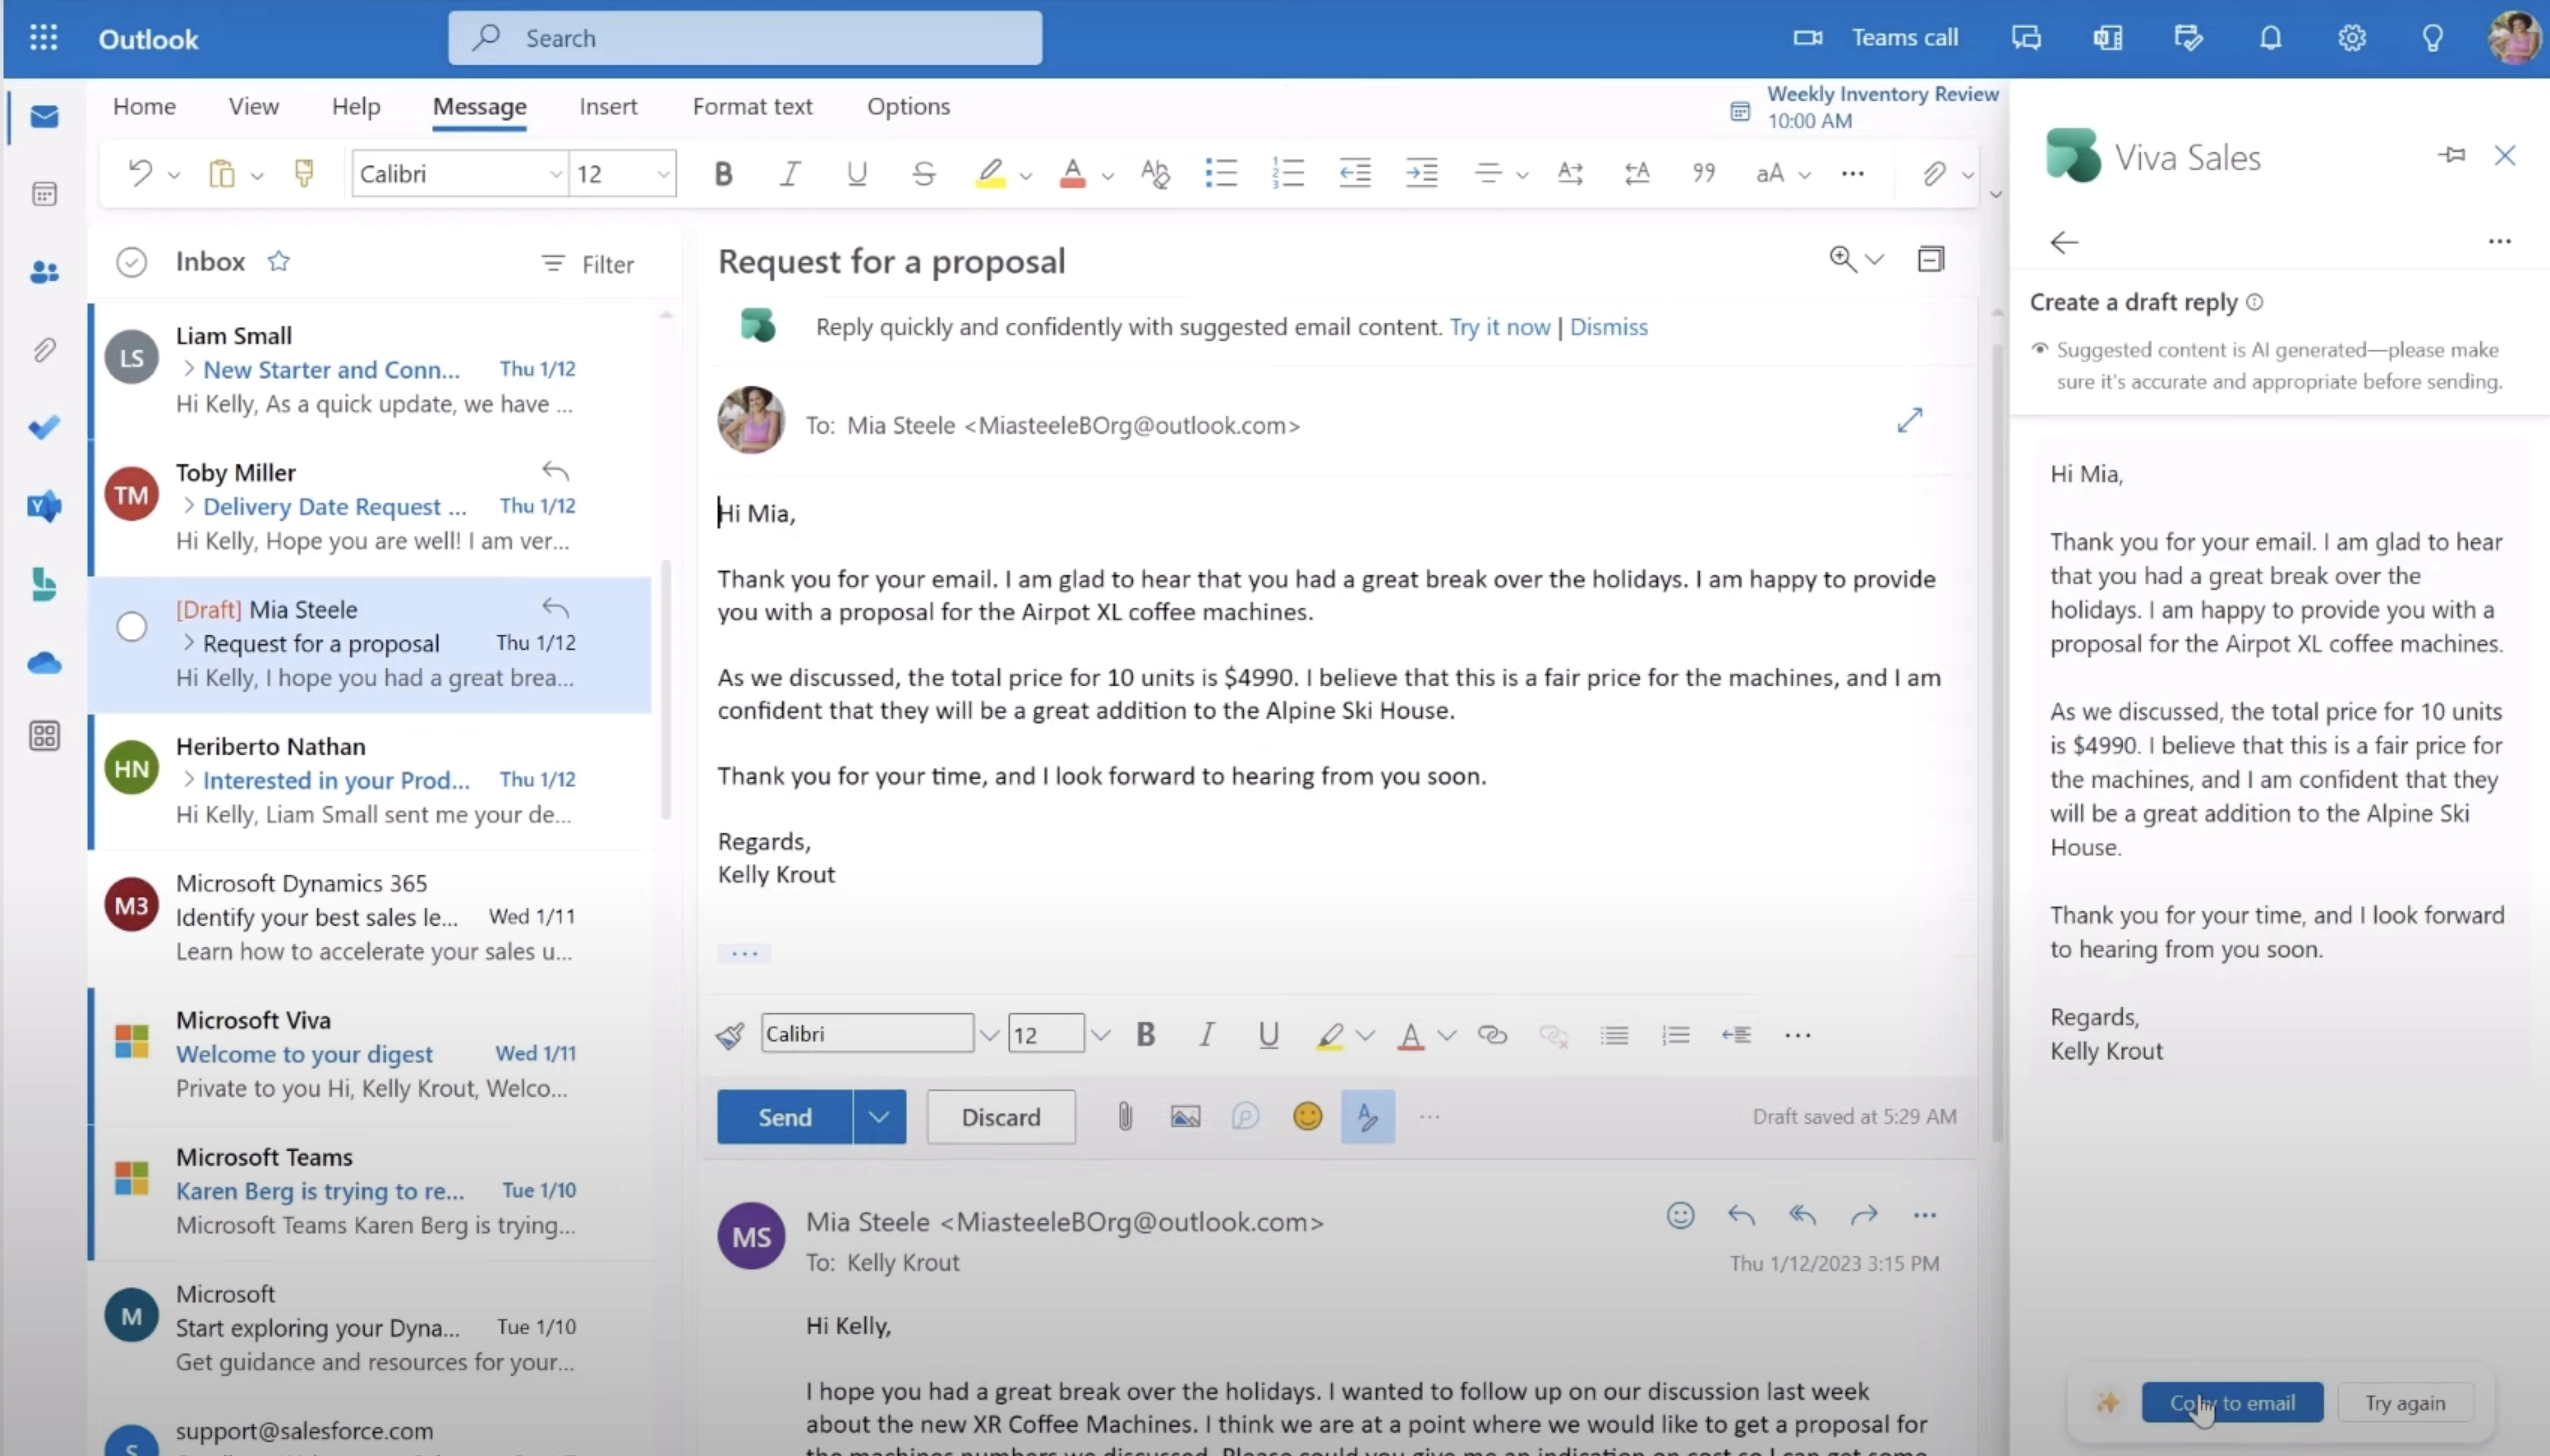The image size is (2550, 1456).
Task: Insert emoji in compose toolbar
Action: point(1307,1116)
